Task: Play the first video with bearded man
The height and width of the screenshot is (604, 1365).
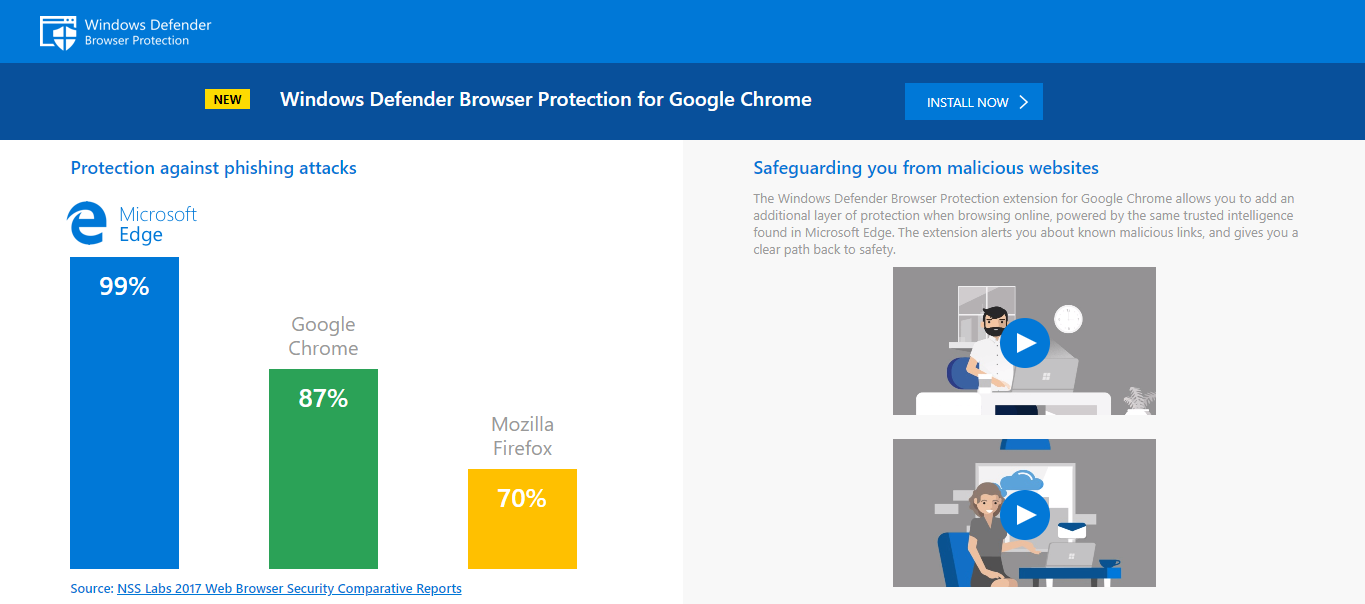Action: (1024, 343)
